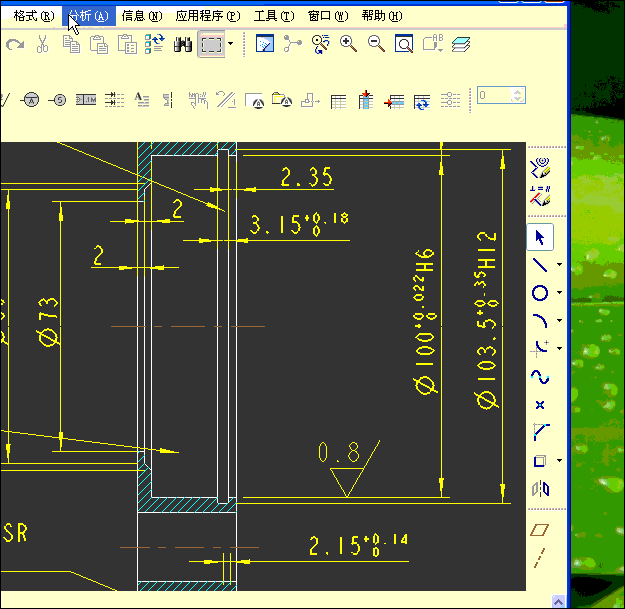Select the arrow pointer tool

point(540,238)
